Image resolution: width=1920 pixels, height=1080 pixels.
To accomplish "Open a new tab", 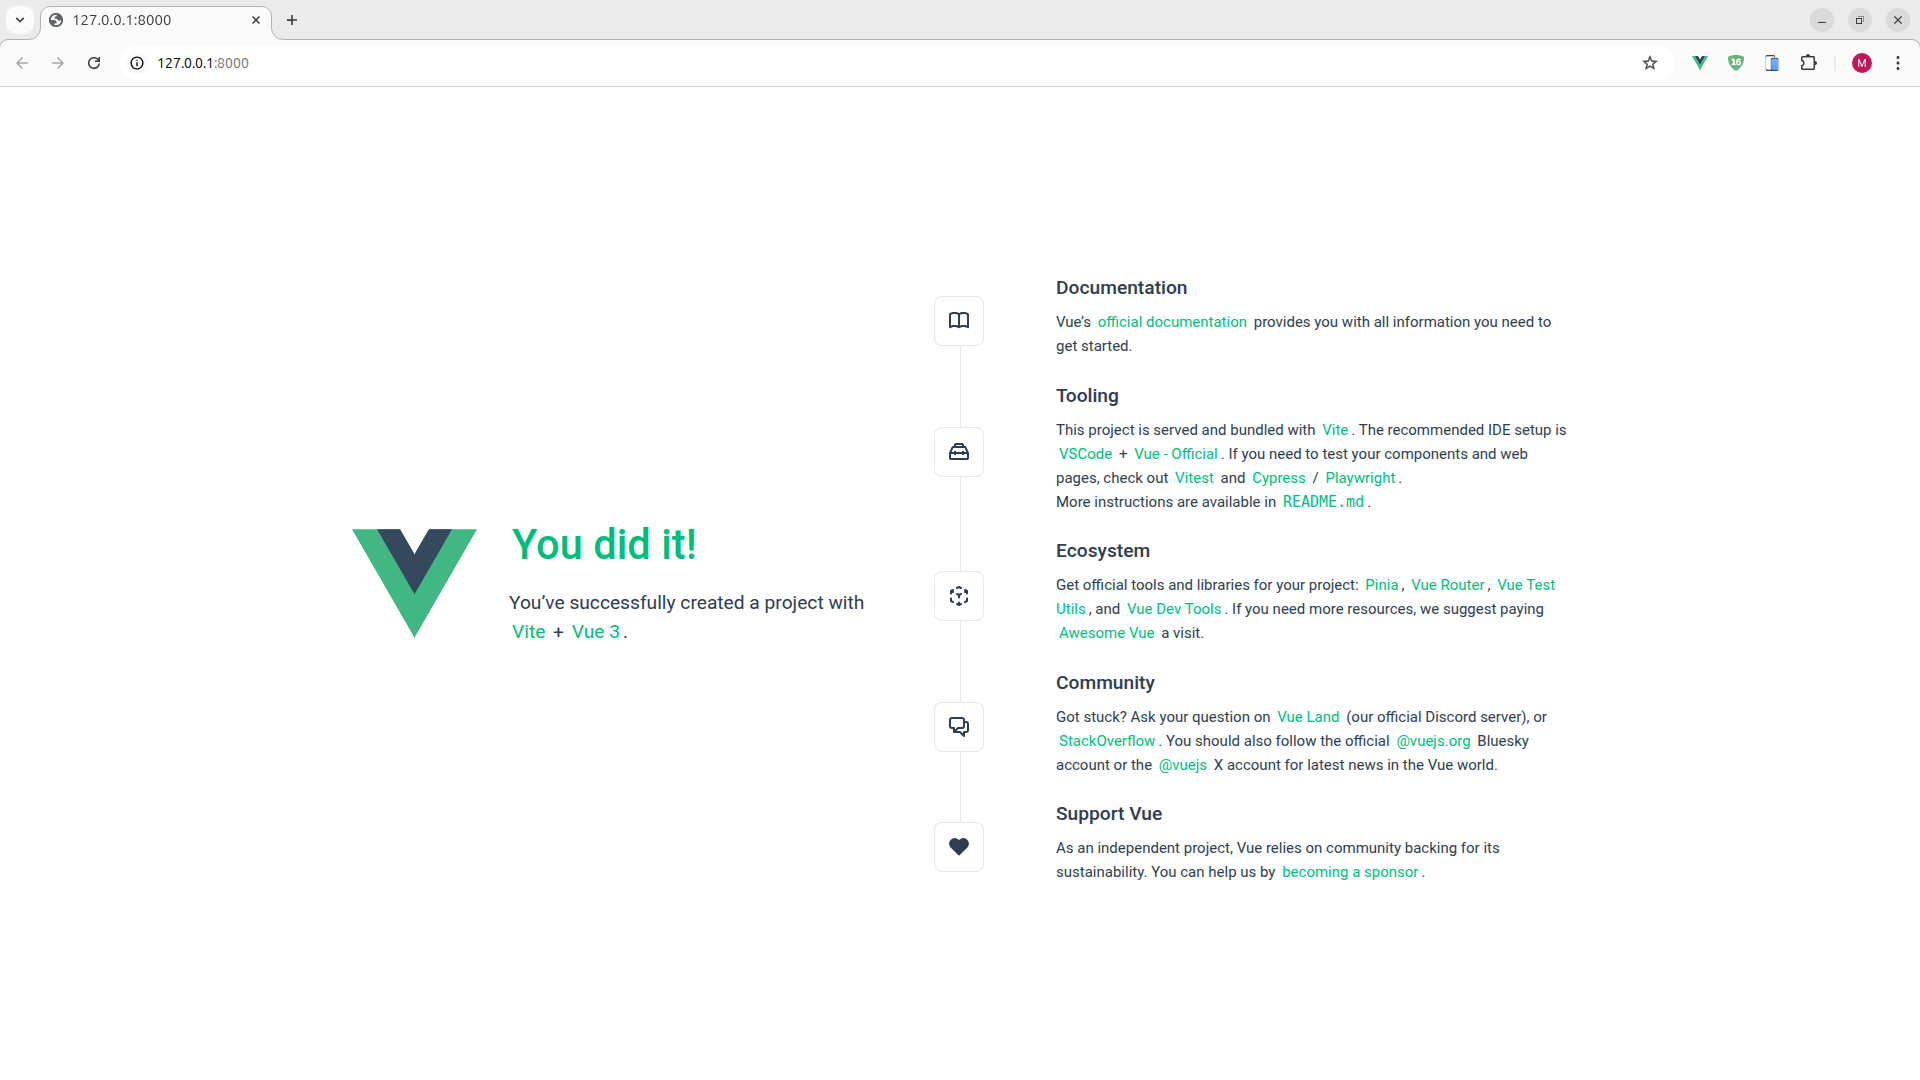I will 292,20.
